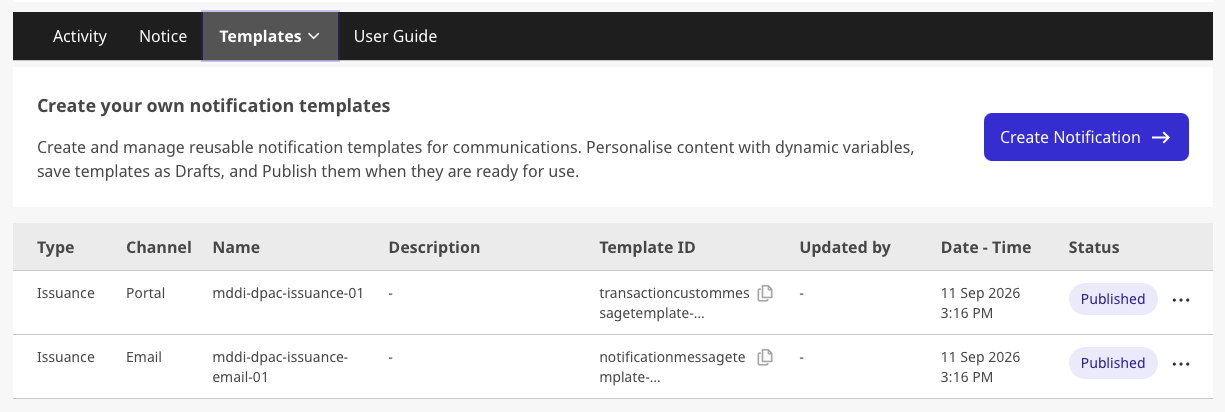Viewport: 1225px width, 412px height.
Task: Open the Notice tab
Action: [x=163, y=36]
